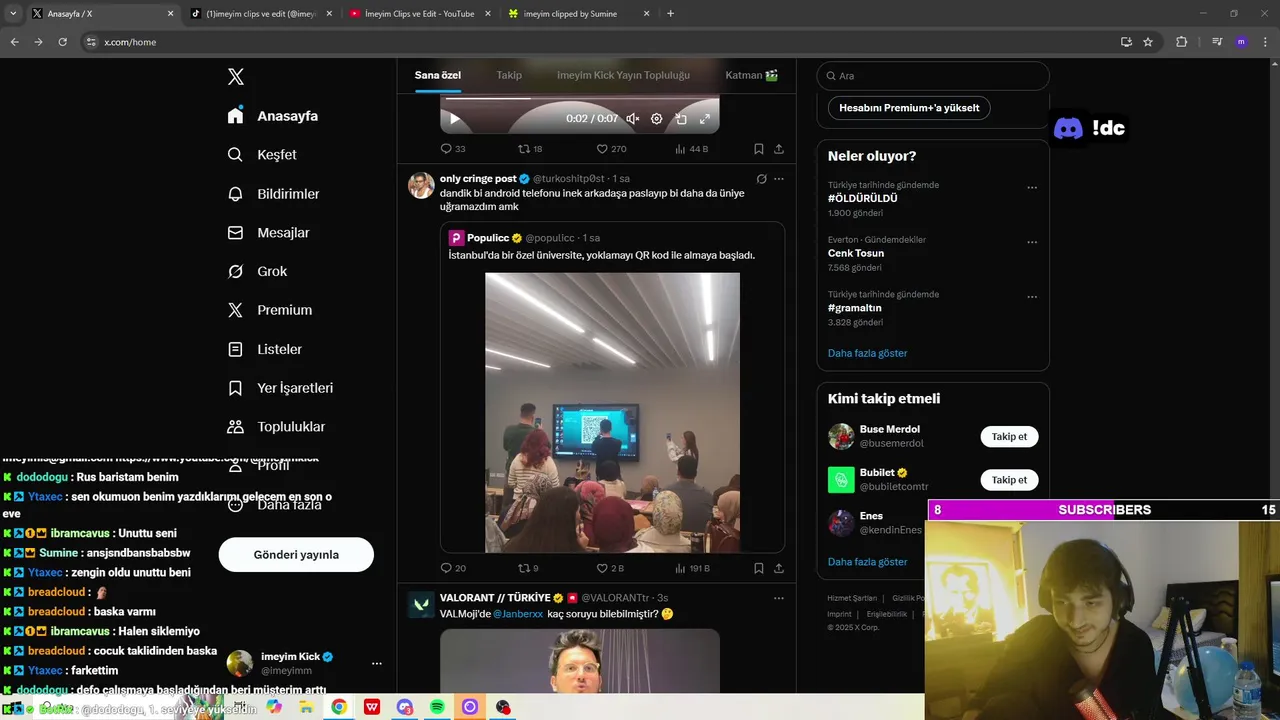The width and height of the screenshot is (1280, 720).
Task: Open Bildirimler notifications
Action: [273, 194]
